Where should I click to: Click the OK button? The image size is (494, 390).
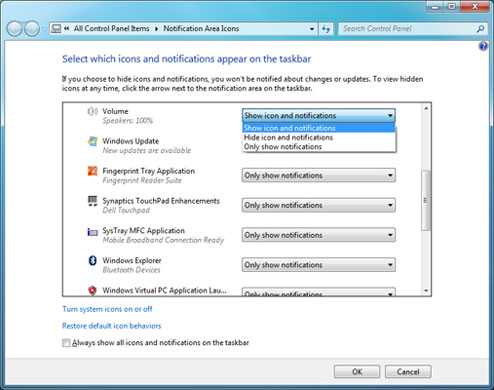click(x=357, y=372)
